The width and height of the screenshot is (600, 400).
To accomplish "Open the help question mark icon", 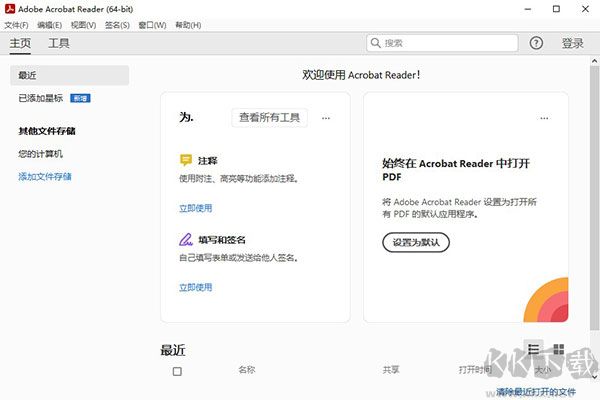I will click(536, 43).
